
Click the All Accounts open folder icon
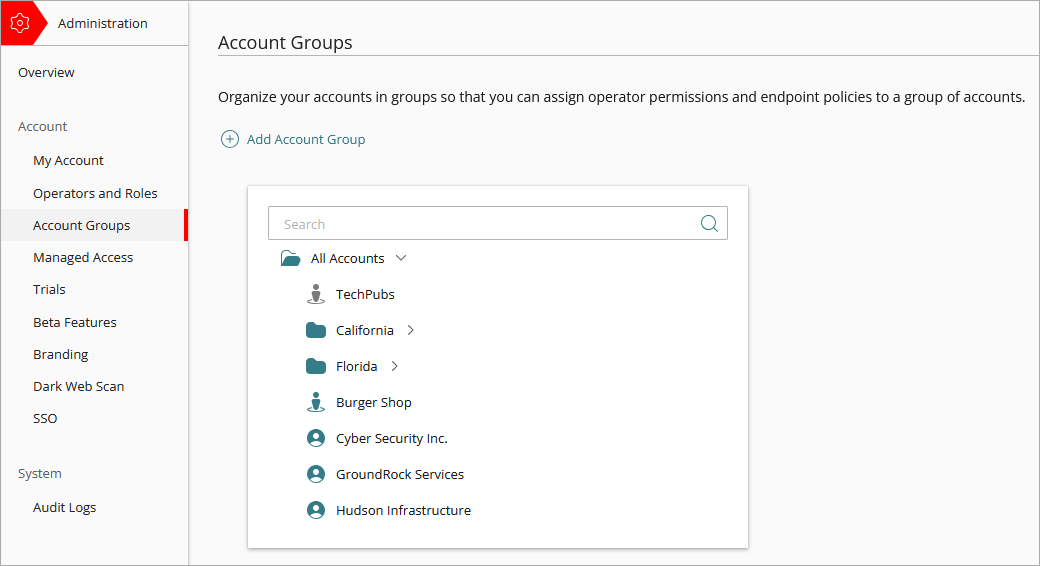pos(291,258)
